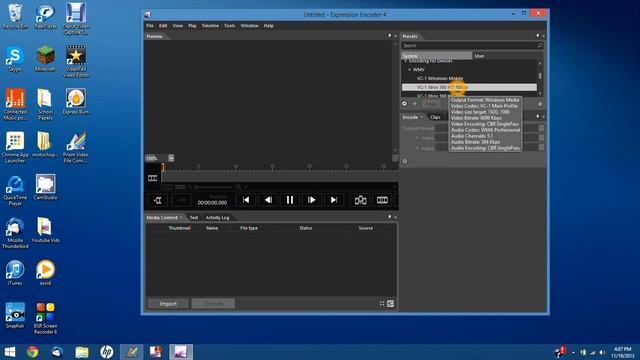Collapse the WMV preset group
Screen dimensions: 640x360
point(410,70)
